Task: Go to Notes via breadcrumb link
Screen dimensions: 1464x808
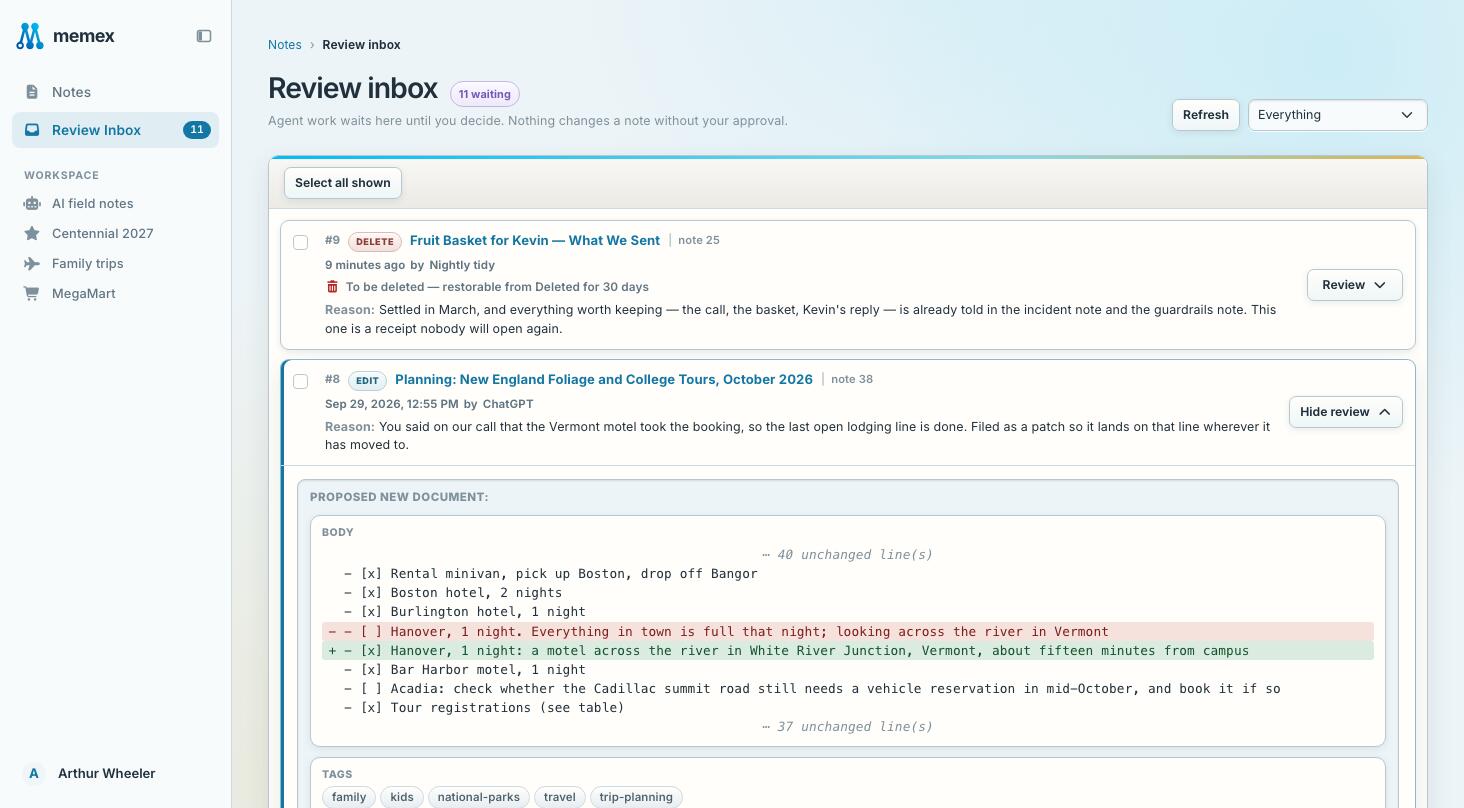Action: 285,44
